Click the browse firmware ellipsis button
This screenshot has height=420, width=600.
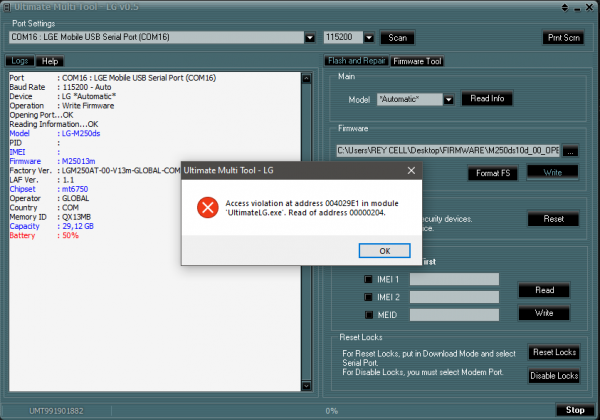570,151
